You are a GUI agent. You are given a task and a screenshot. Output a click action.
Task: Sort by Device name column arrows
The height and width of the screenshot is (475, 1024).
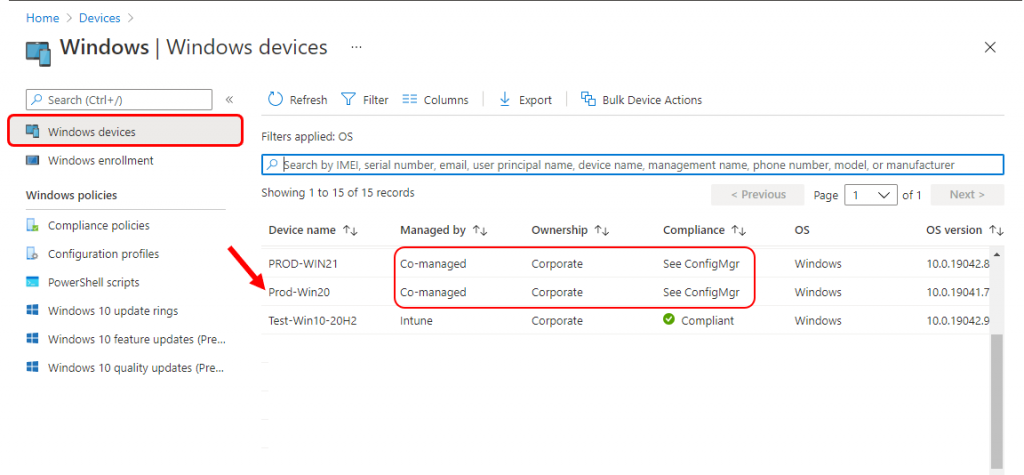pos(351,231)
